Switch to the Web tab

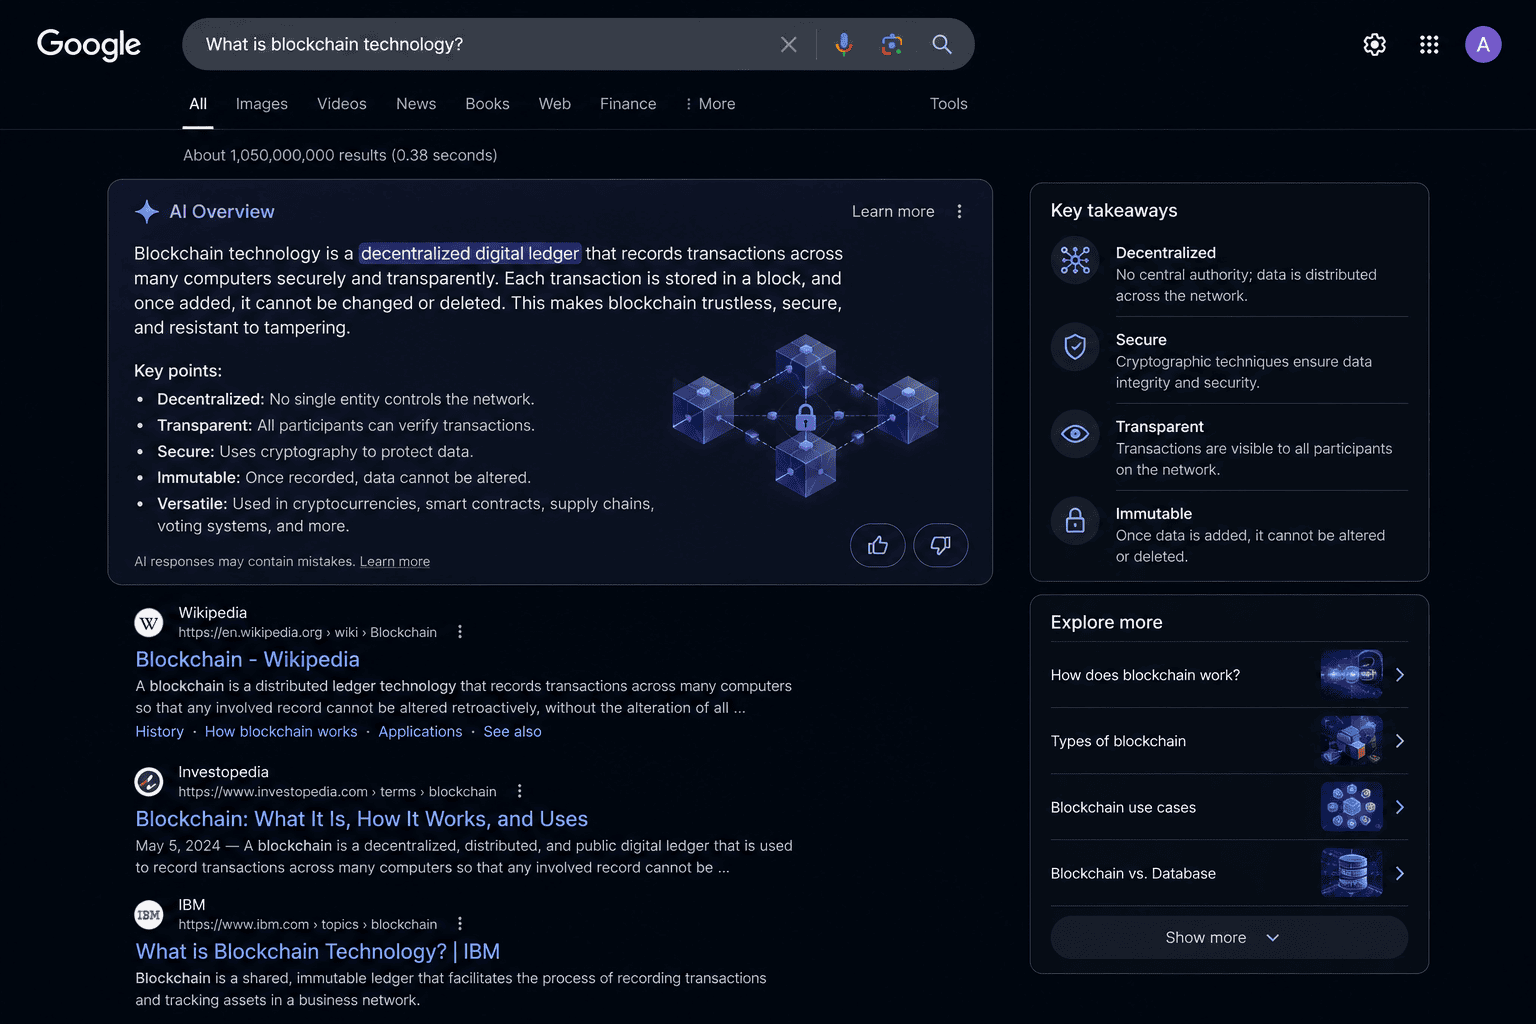pos(555,104)
